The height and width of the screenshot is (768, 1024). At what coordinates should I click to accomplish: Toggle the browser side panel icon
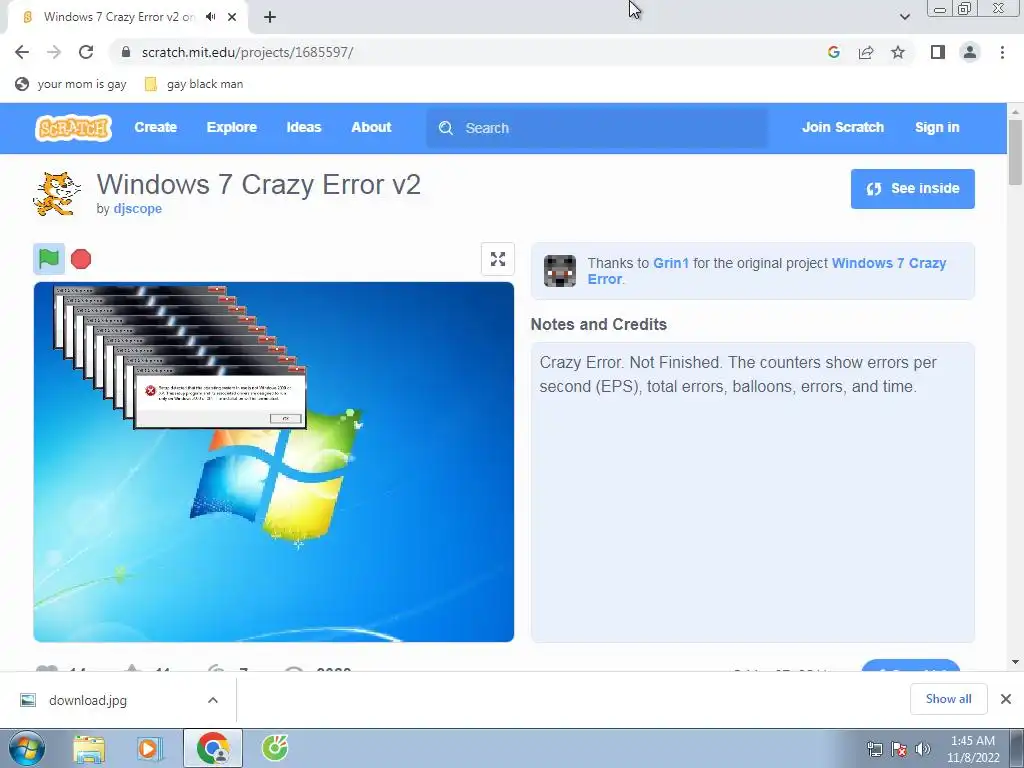tap(938, 52)
